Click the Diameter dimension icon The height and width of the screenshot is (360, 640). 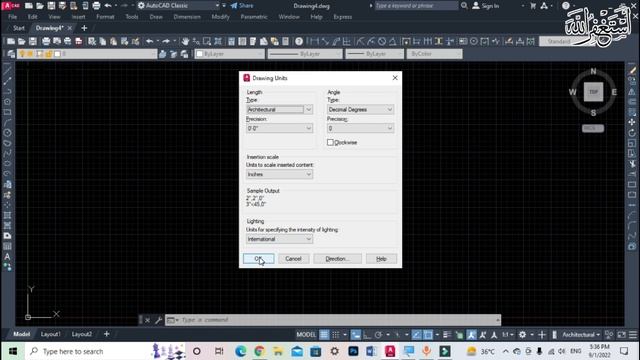click(382, 41)
